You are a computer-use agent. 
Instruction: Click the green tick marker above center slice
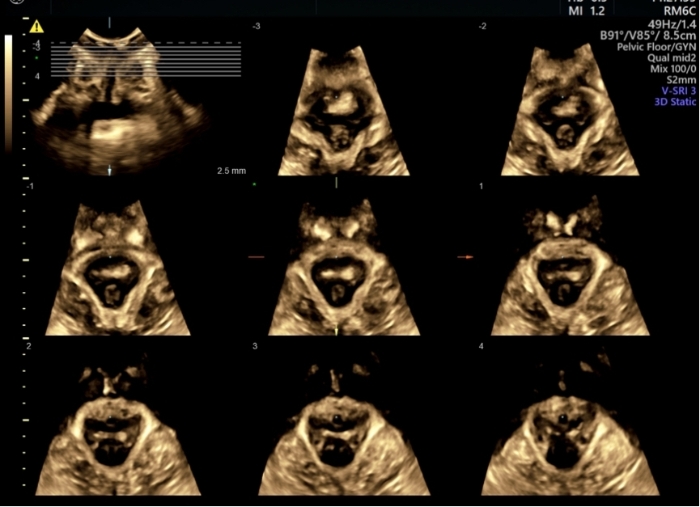point(336,182)
